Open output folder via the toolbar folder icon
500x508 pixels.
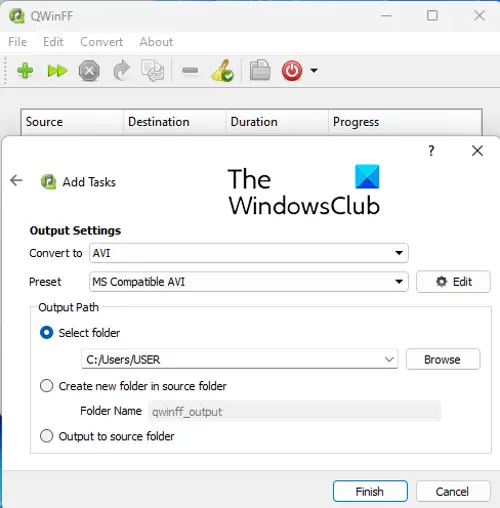point(260,70)
